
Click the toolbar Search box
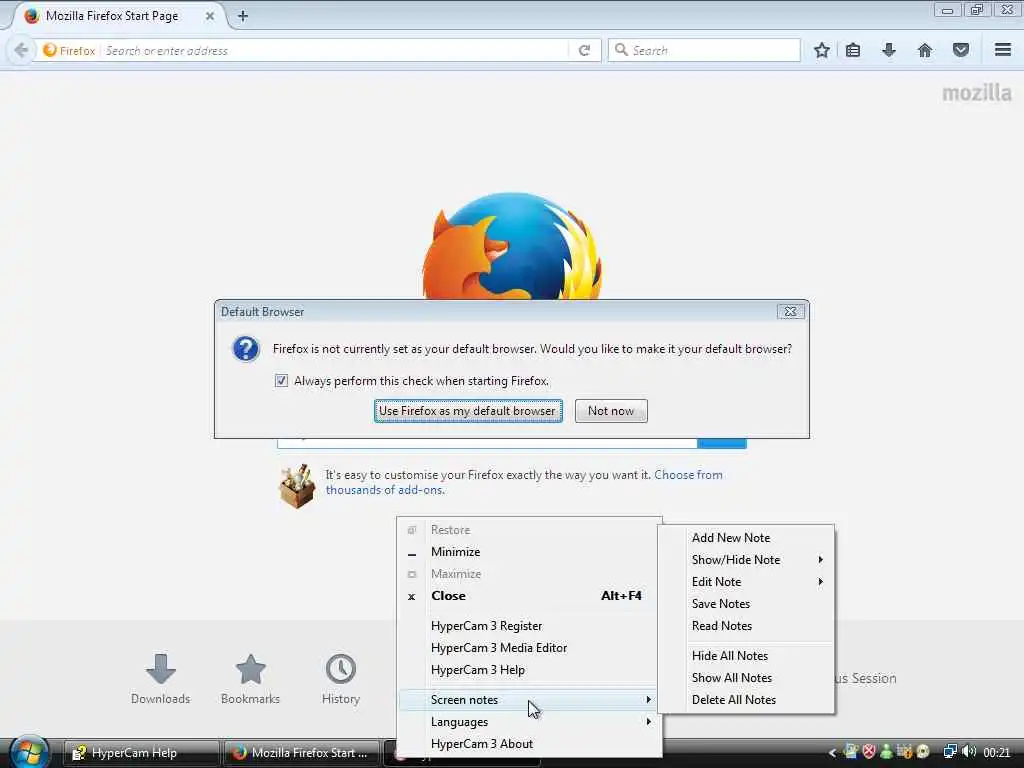point(704,50)
